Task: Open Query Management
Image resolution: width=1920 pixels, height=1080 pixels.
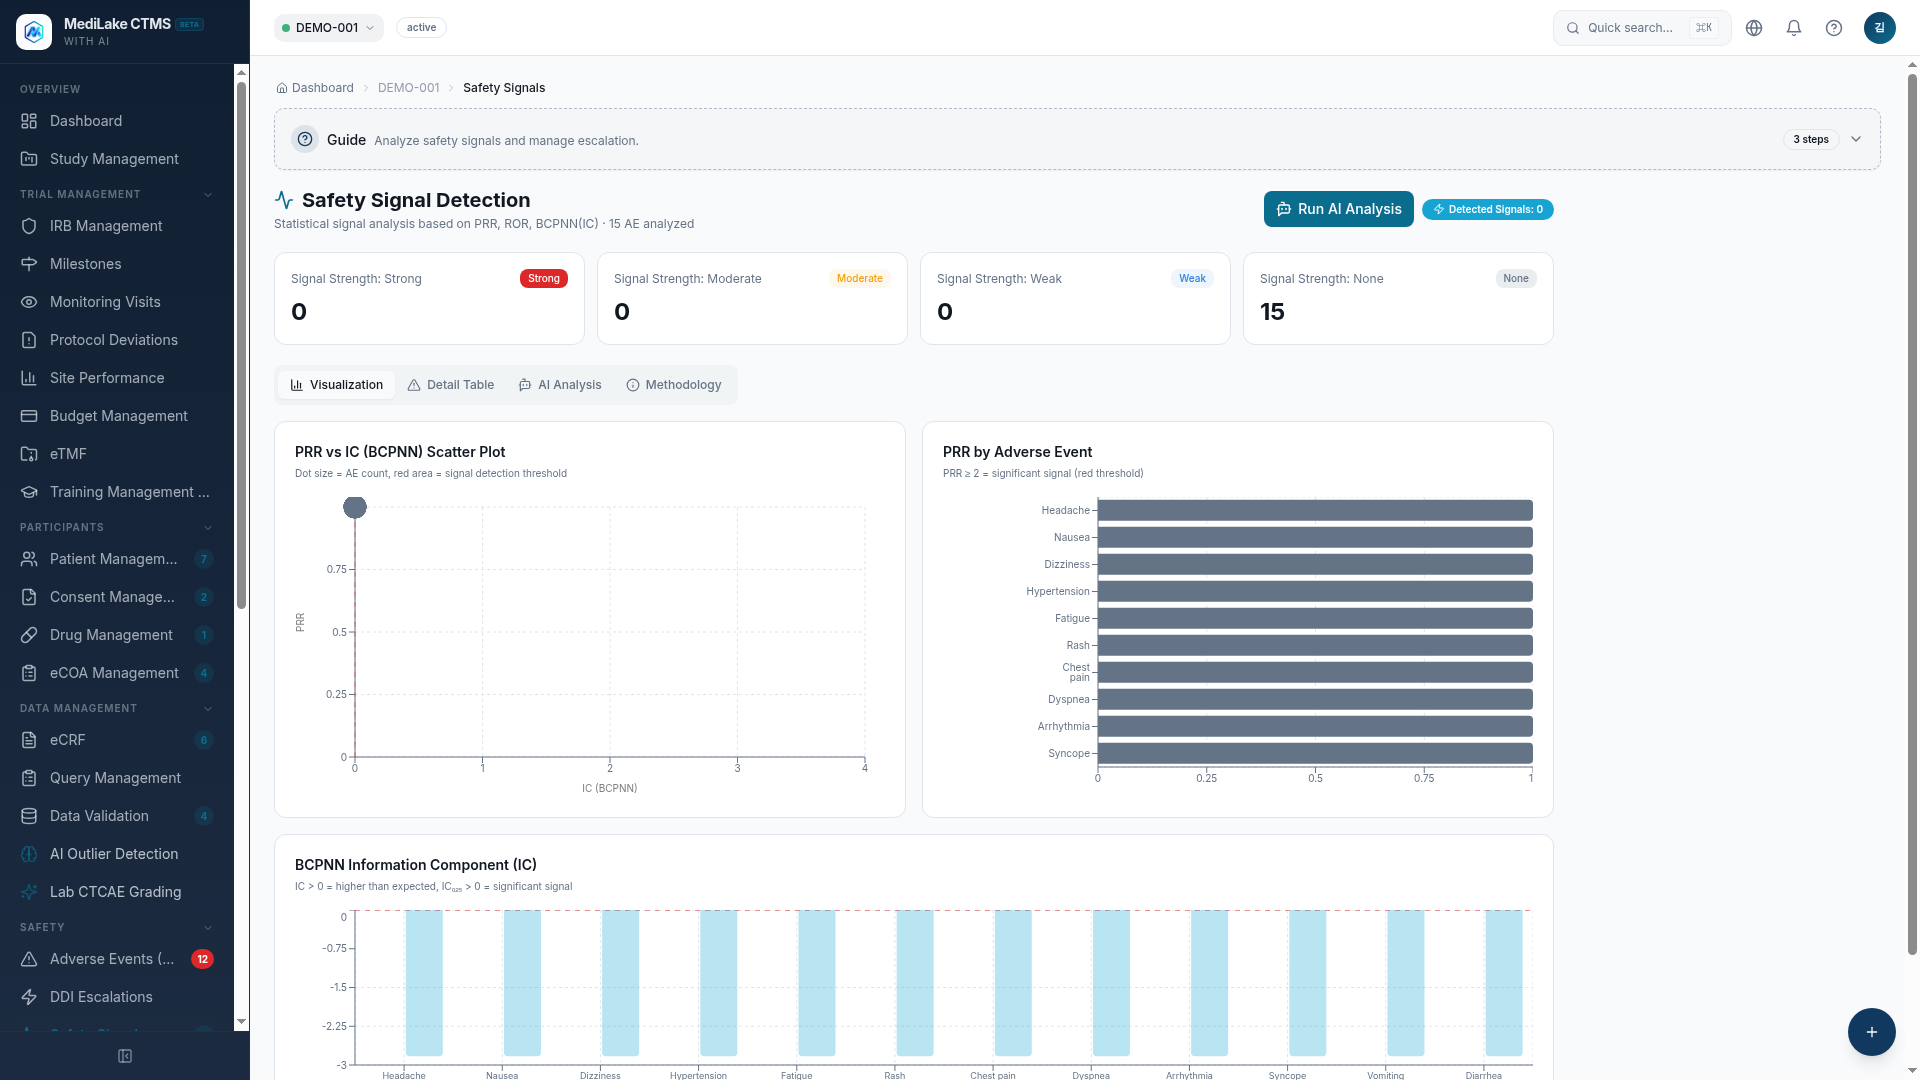Action: [117, 778]
